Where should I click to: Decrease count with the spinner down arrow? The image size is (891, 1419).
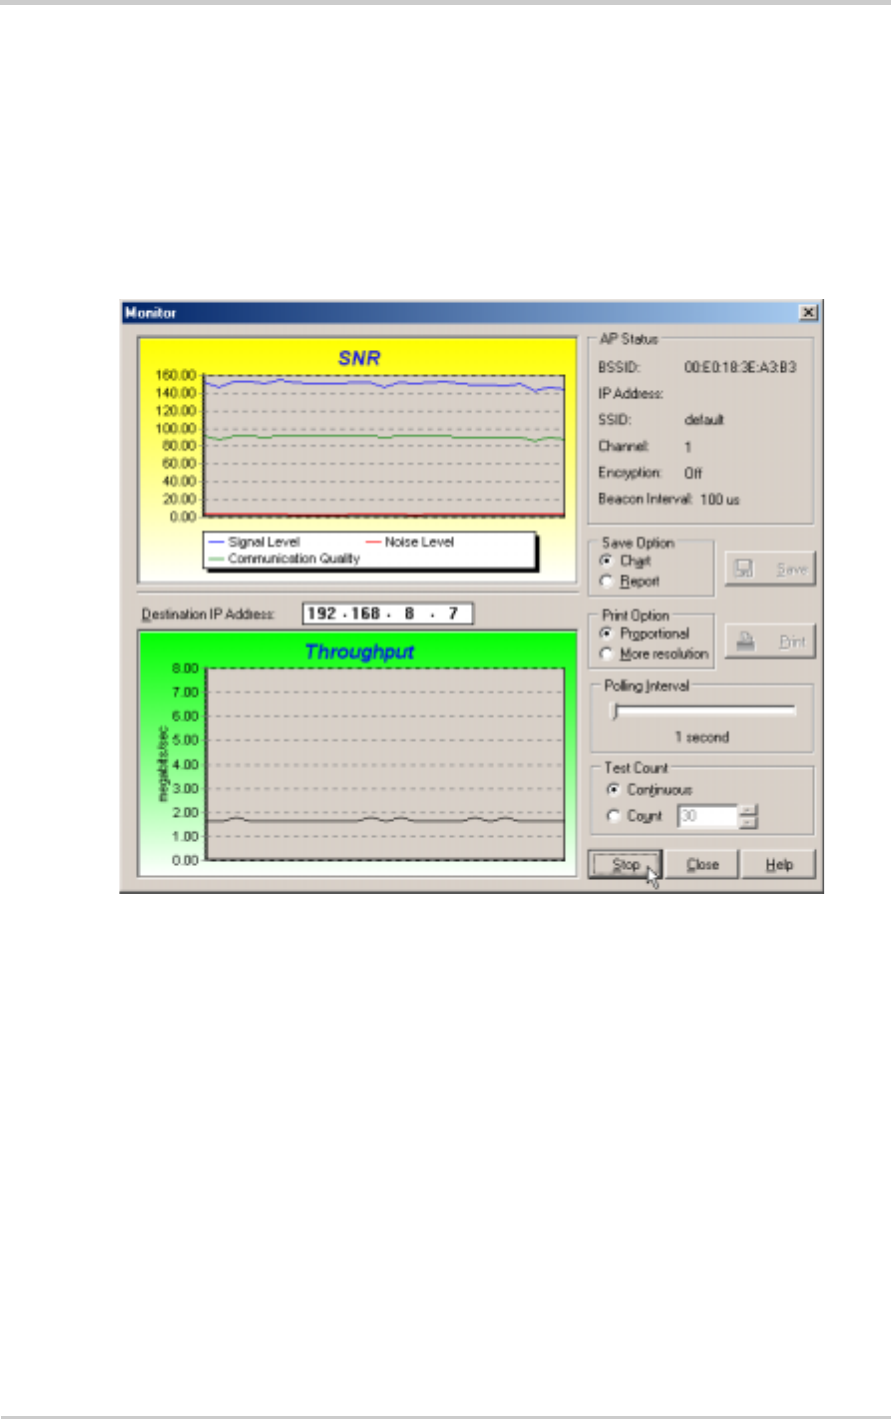tap(747, 823)
